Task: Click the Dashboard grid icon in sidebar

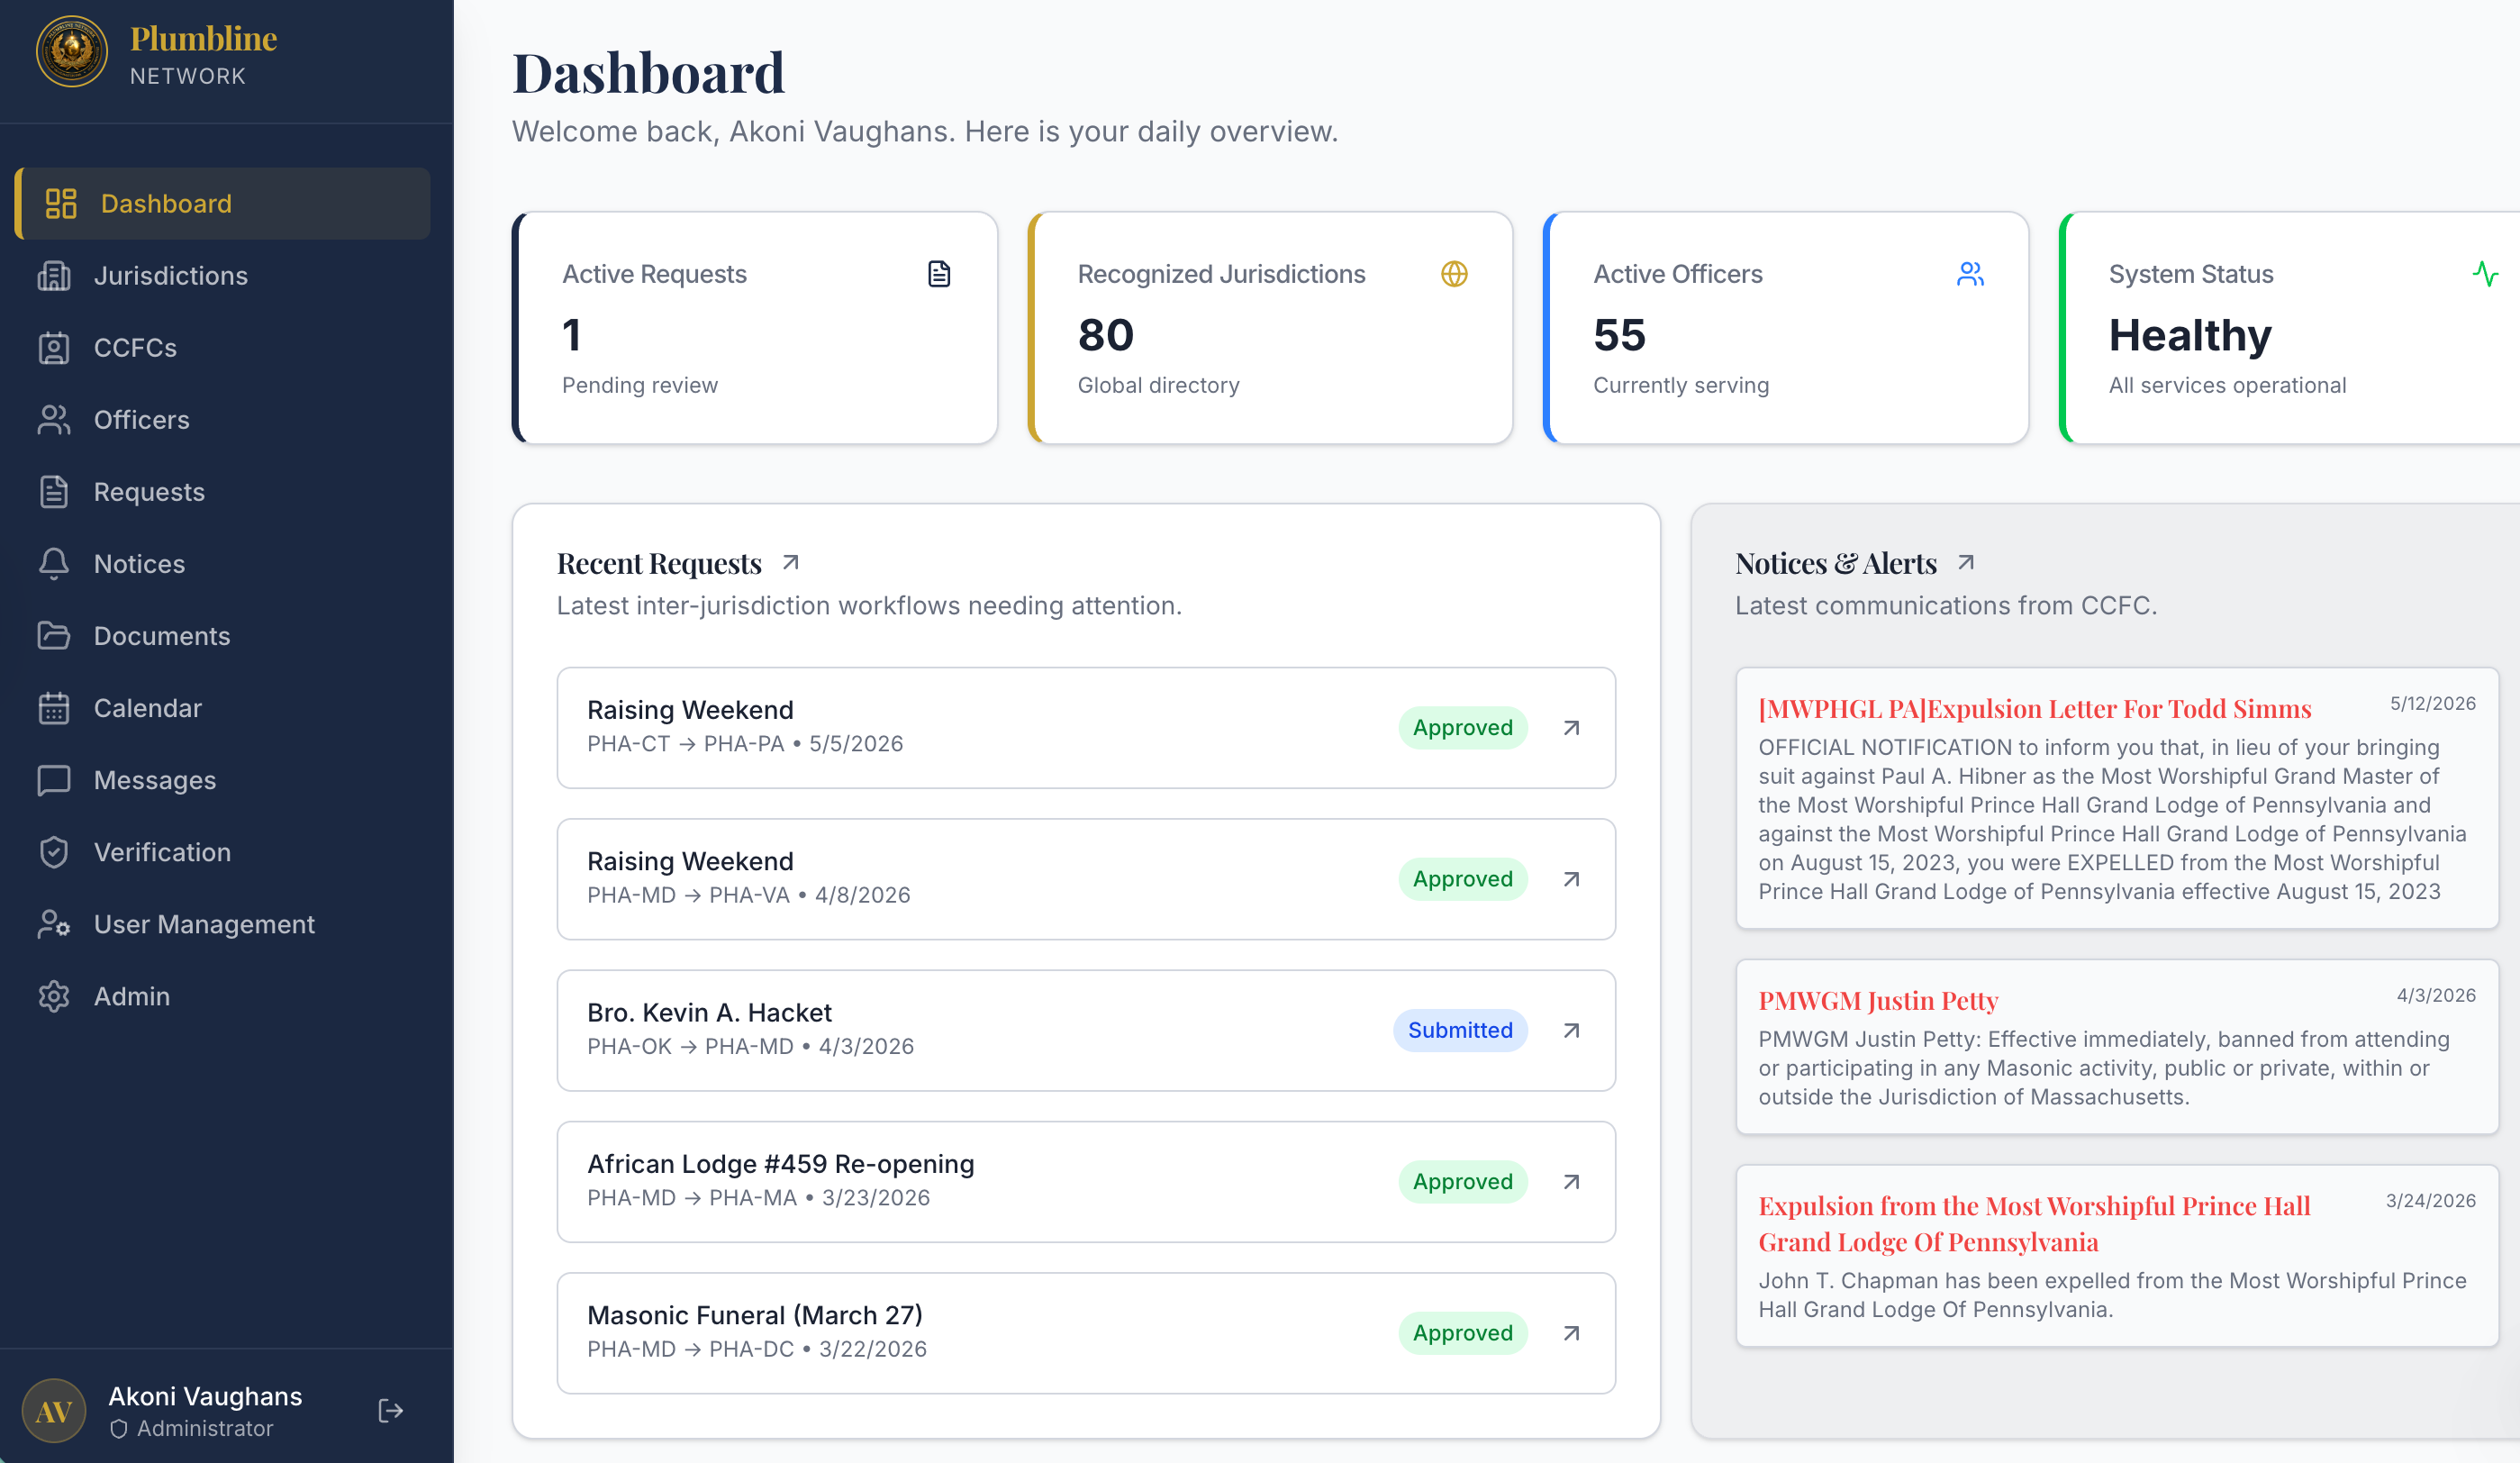Action: (x=61, y=204)
